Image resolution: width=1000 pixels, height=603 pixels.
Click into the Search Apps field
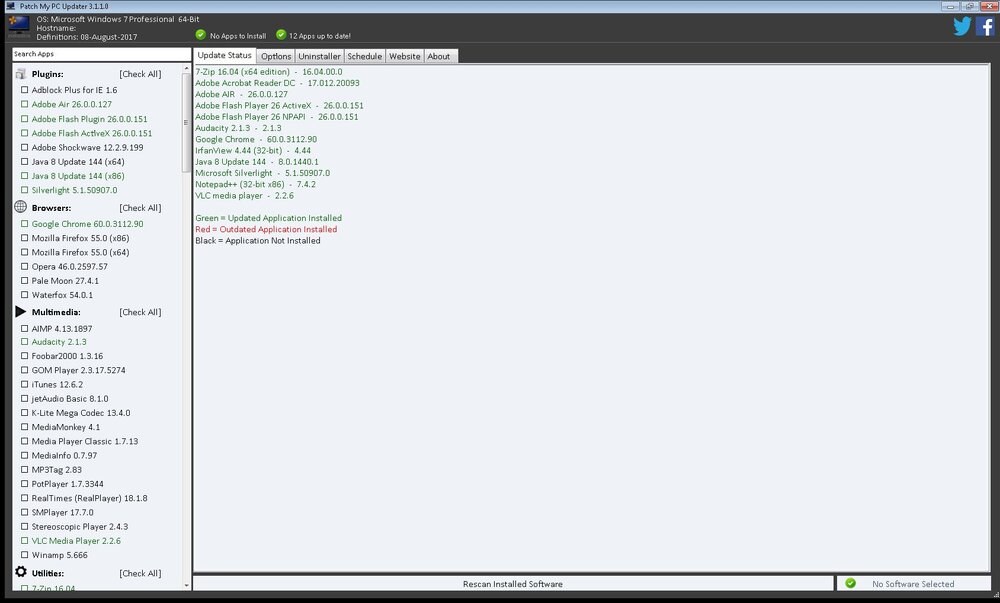tap(101, 54)
